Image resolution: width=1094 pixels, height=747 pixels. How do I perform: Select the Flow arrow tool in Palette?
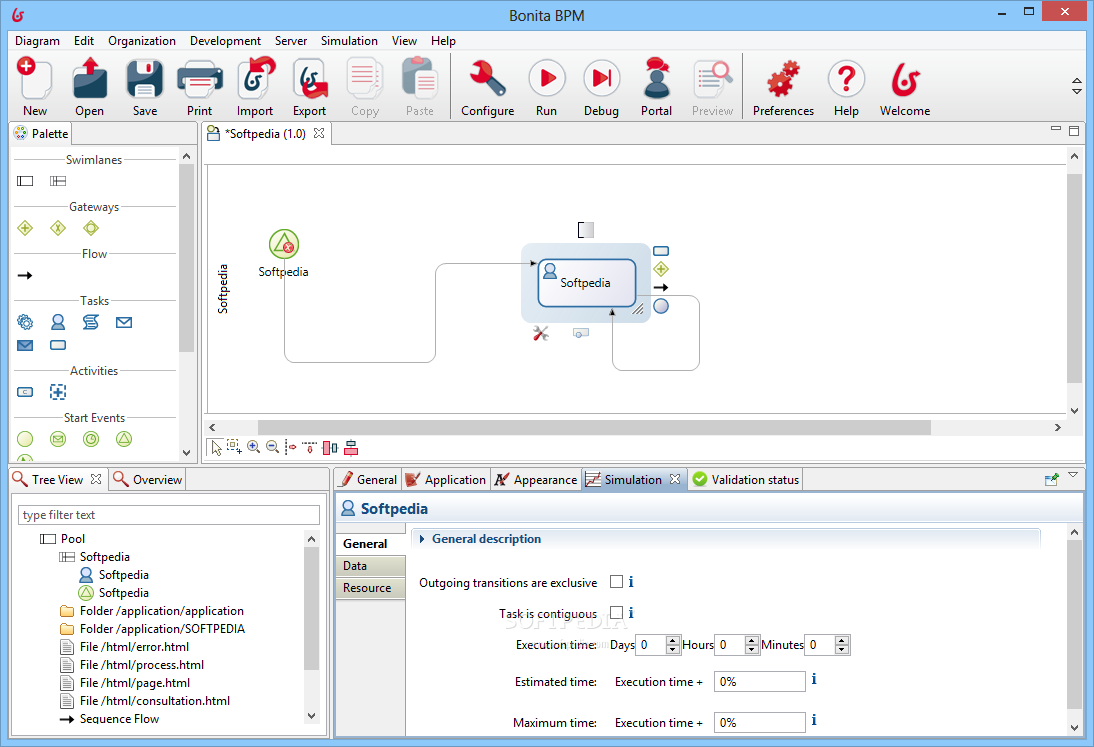point(25,276)
